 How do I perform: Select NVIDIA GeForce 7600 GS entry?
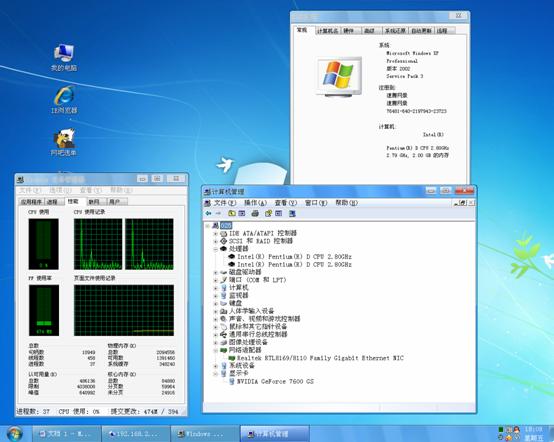275,381
